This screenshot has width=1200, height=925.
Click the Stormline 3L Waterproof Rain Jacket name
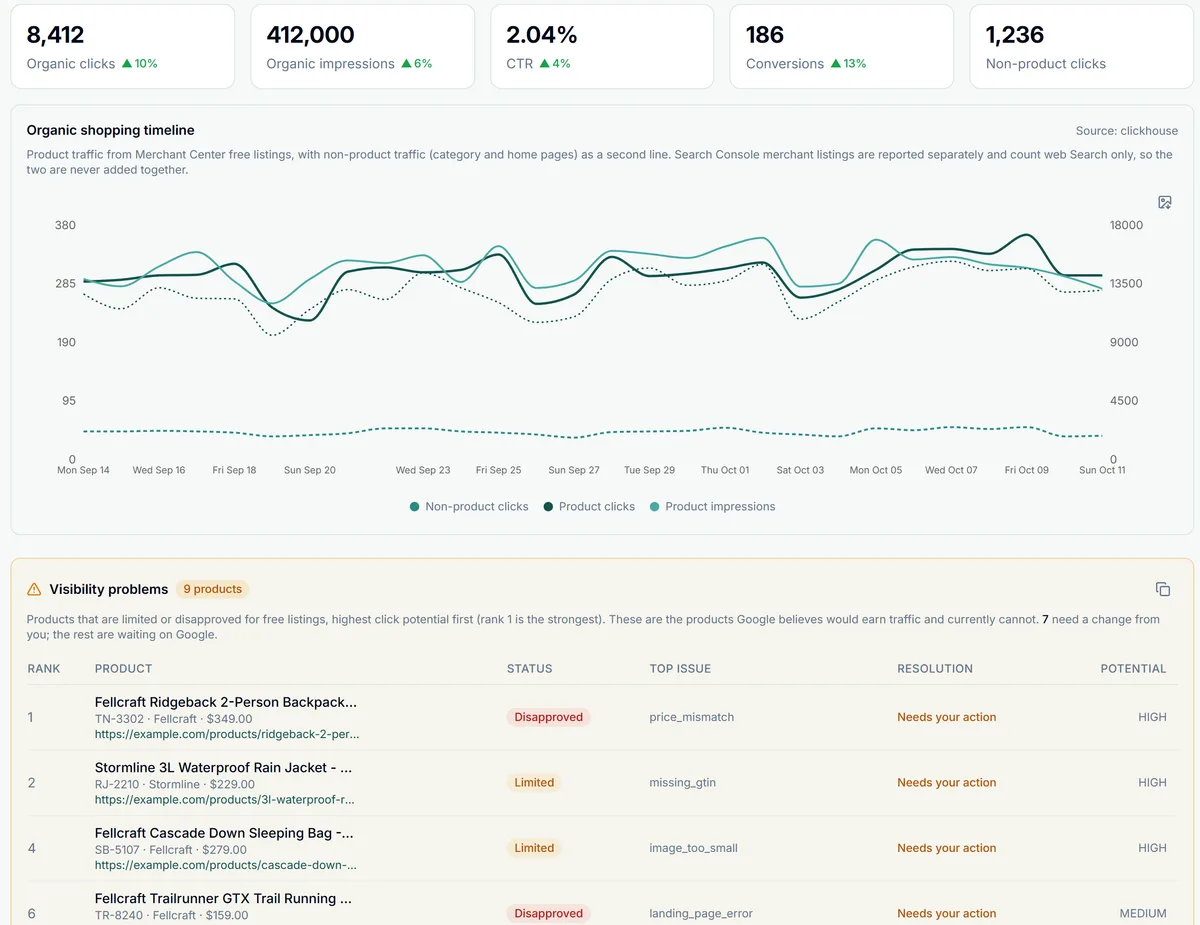(x=224, y=768)
